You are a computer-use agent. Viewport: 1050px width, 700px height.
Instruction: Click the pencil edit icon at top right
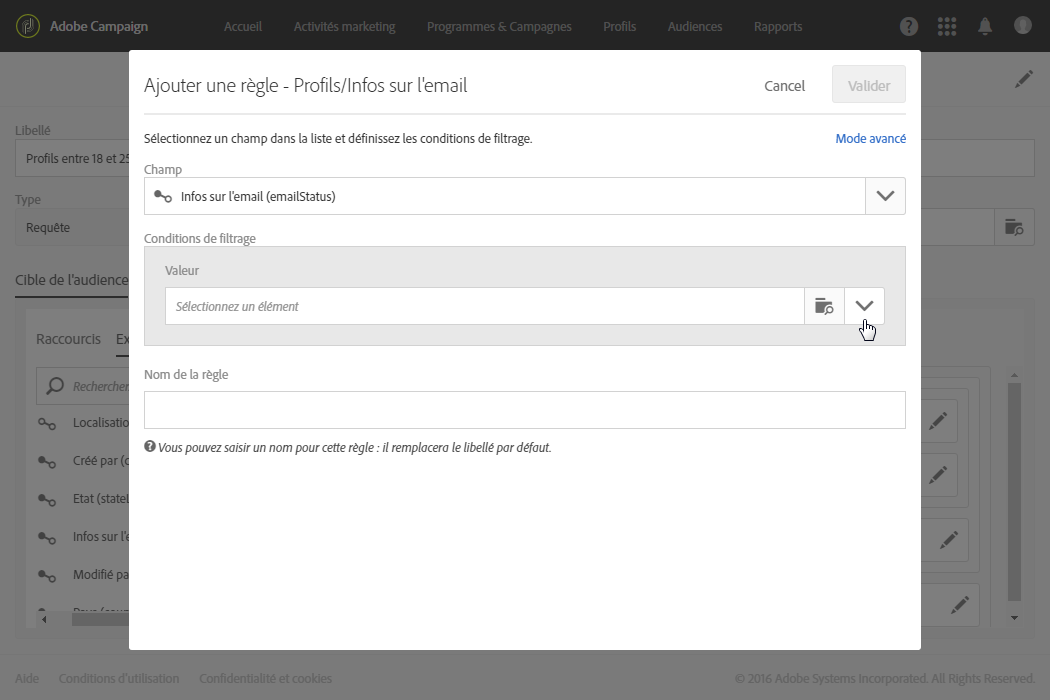coord(1023,79)
